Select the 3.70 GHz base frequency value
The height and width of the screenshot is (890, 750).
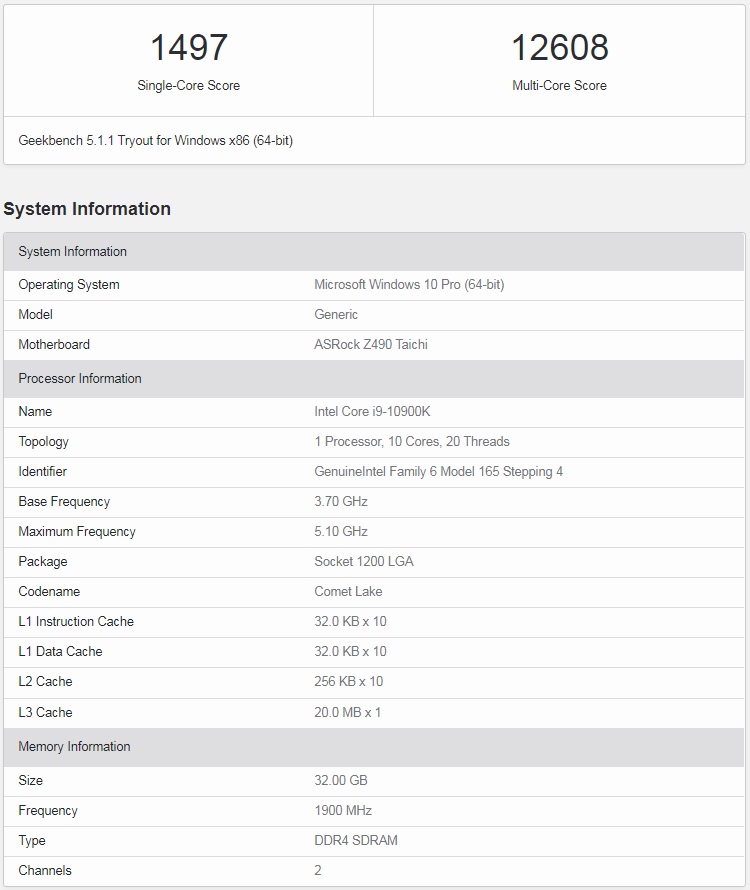[341, 502]
